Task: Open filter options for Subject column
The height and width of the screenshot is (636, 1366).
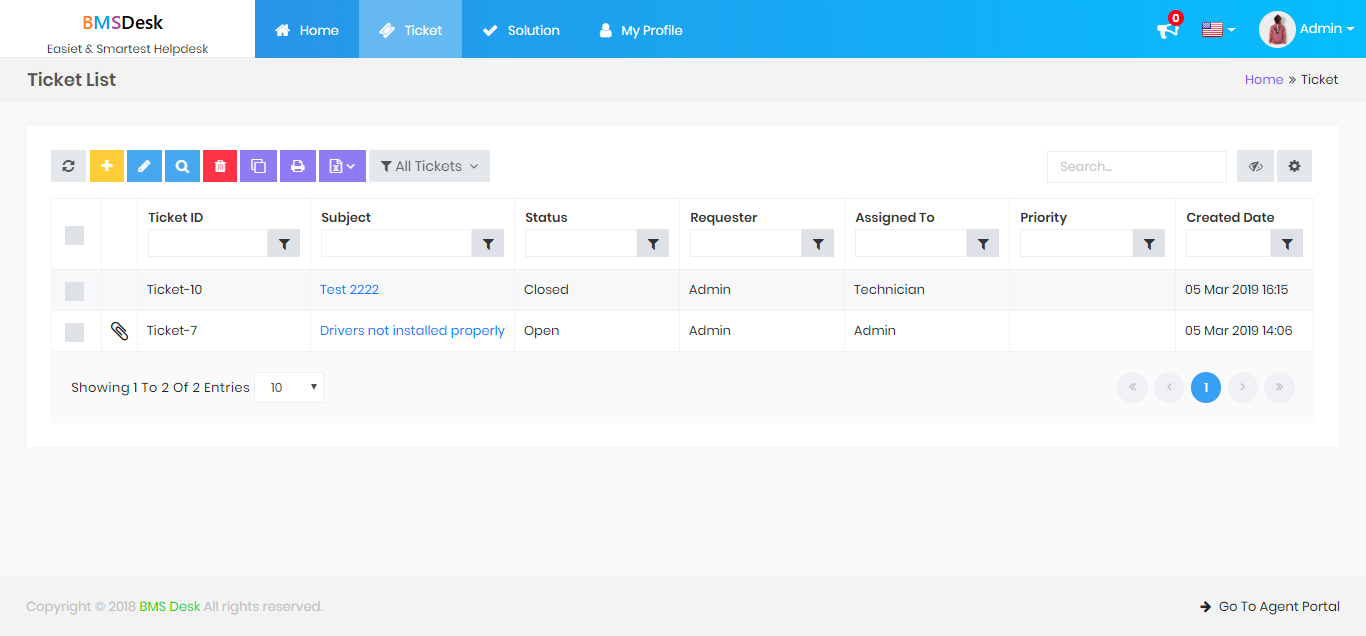Action: (x=488, y=243)
